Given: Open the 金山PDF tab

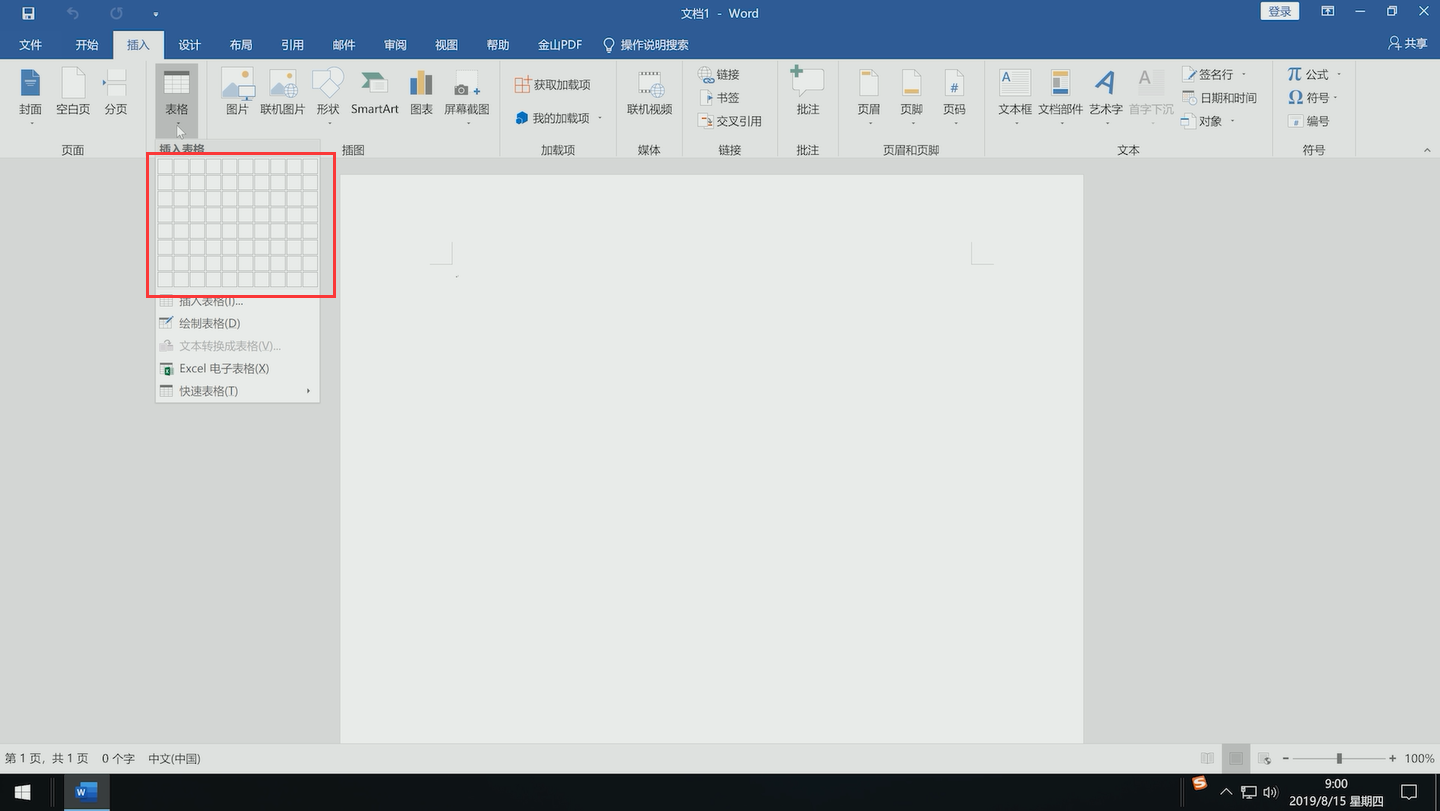Looking at the screenshot, I should tap(560, 45).
